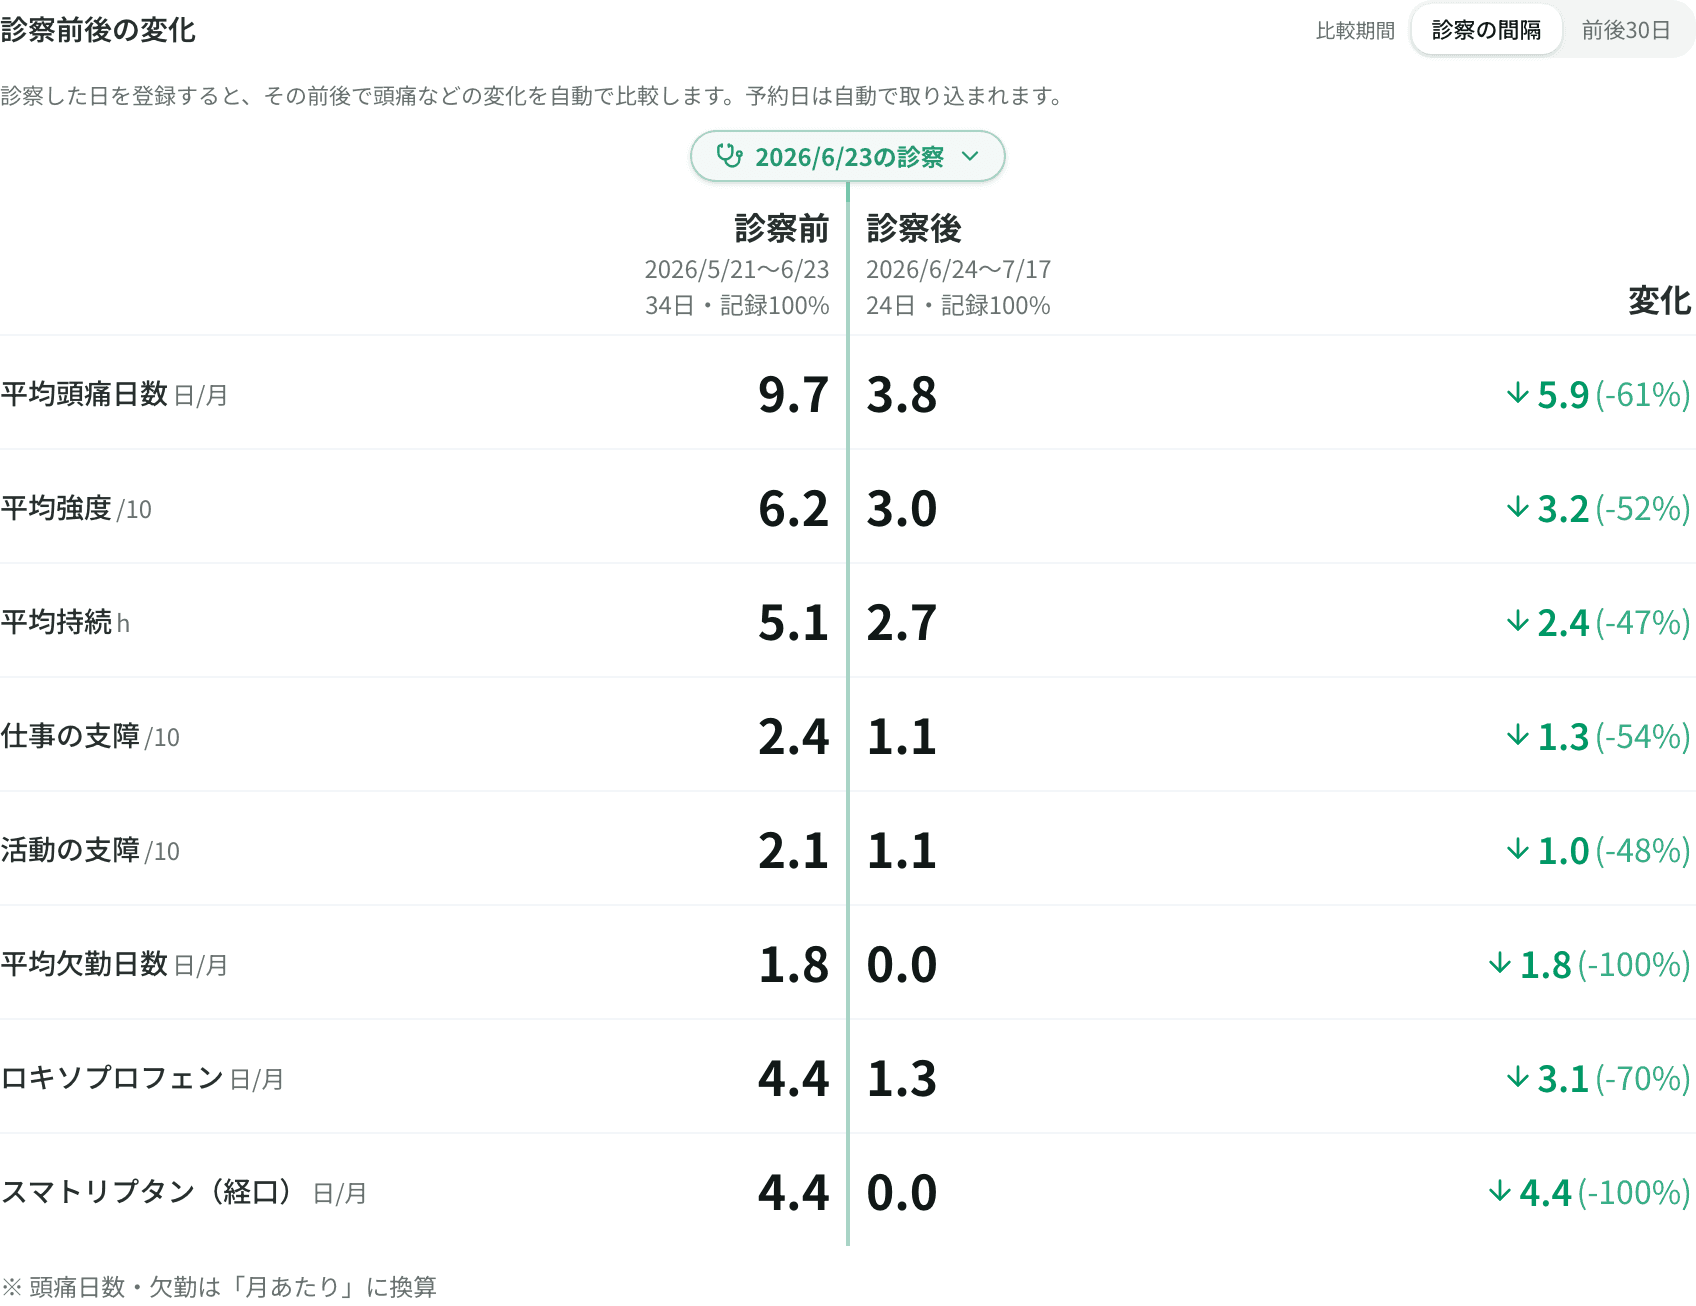Click the 3.8 headache days value

(901, 394)
